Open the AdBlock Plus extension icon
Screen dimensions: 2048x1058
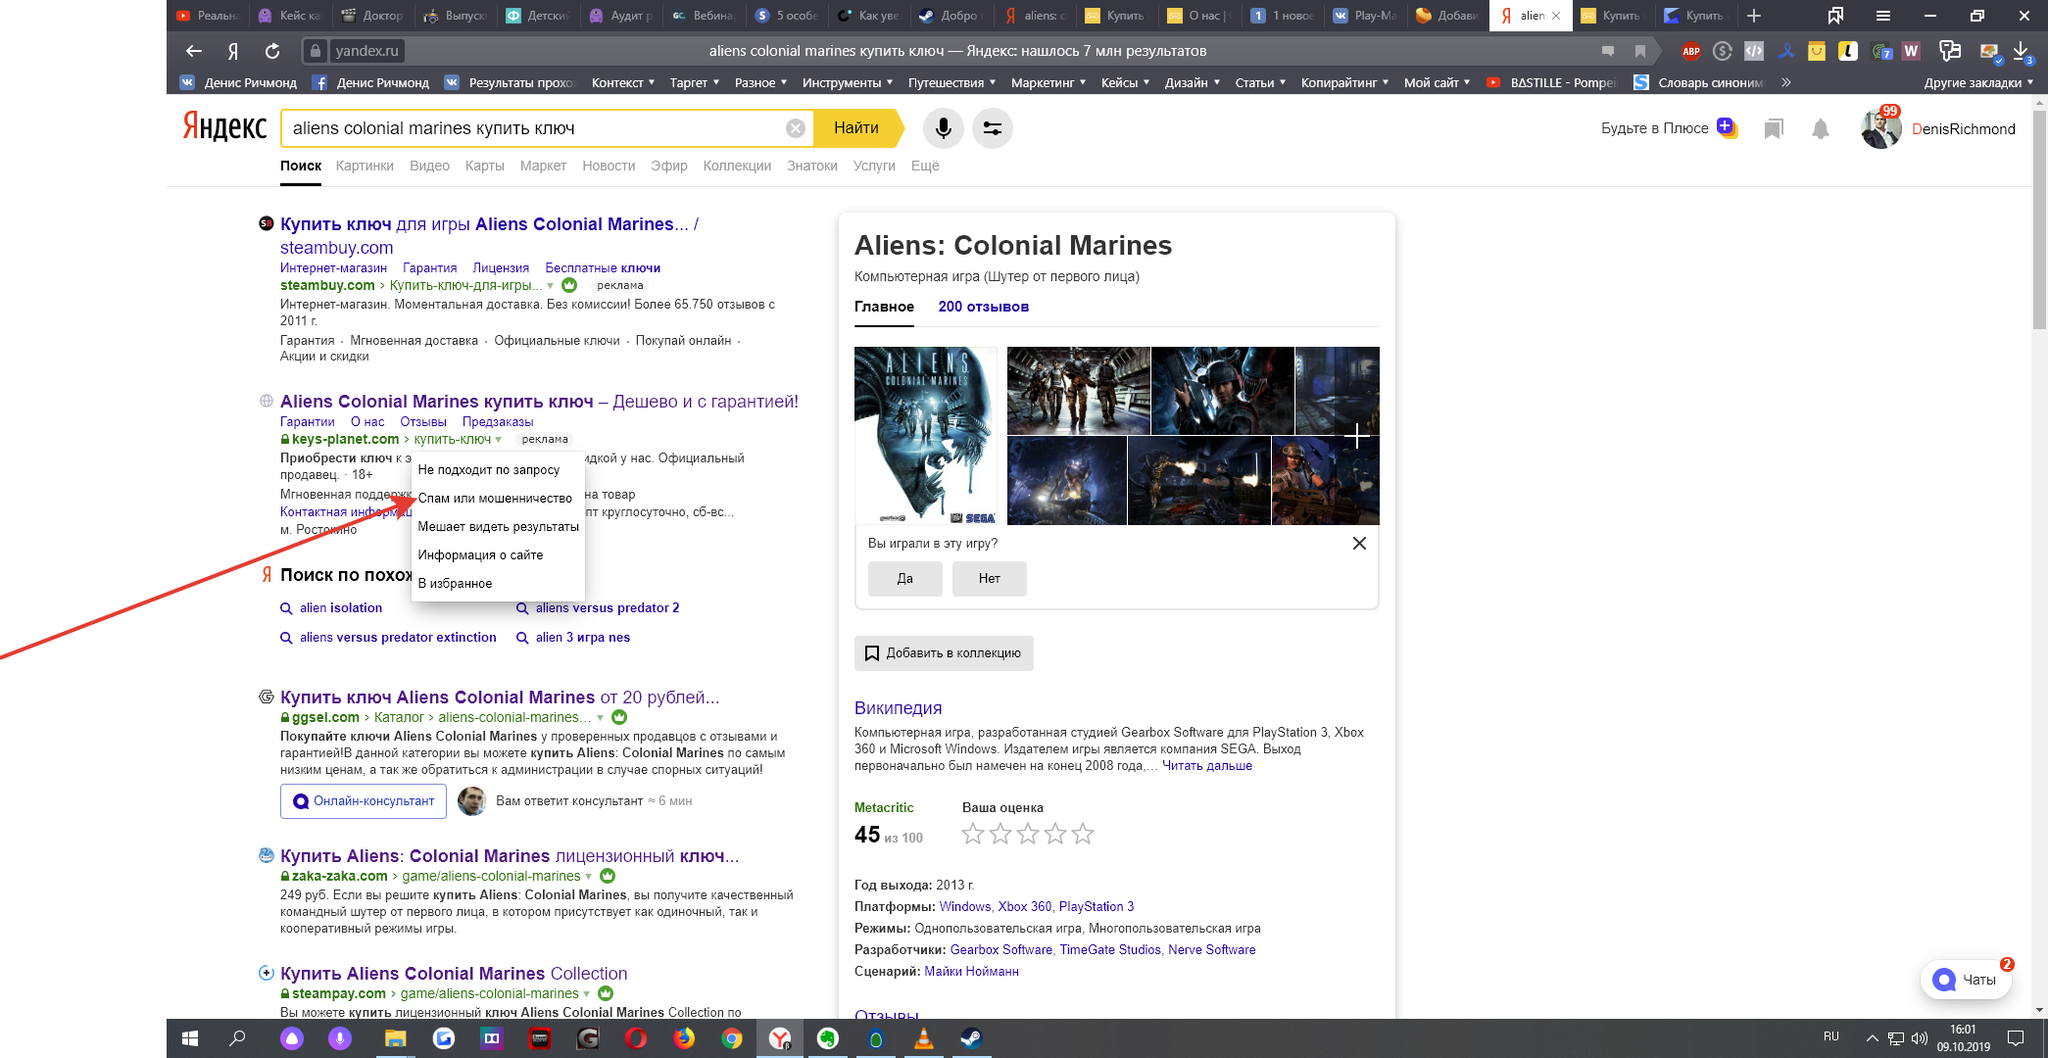click(1691, 51)
